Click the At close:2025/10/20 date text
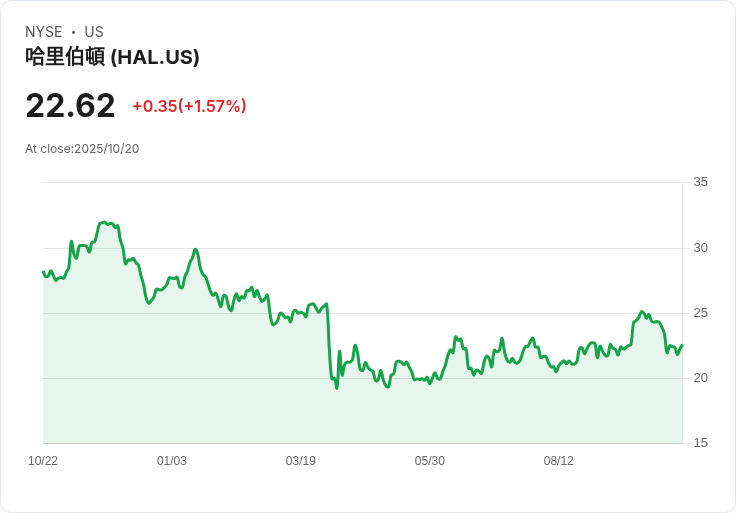Viewport: 736px width, 513px height. pyautogui.click(x=82, y=149)
